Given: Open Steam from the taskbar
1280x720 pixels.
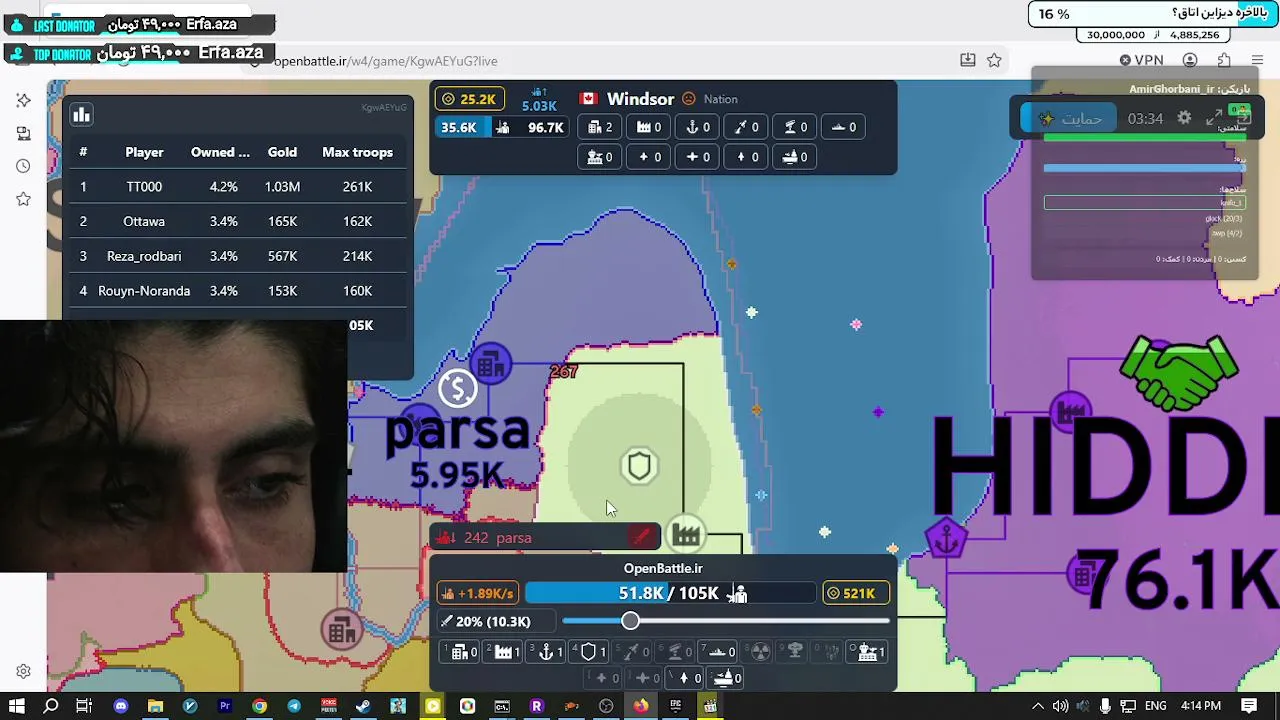Looking at the screenshot, I should point(363,706).
